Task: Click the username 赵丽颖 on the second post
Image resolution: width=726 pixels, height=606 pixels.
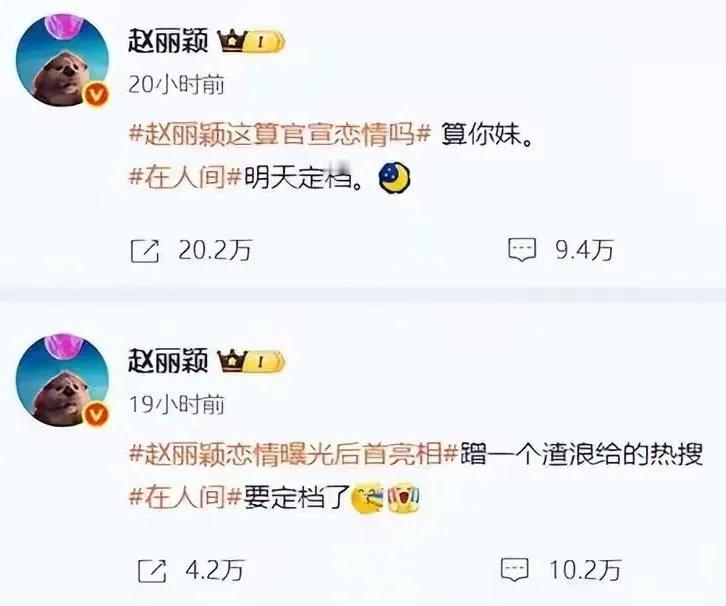Action: coord(168,361)
